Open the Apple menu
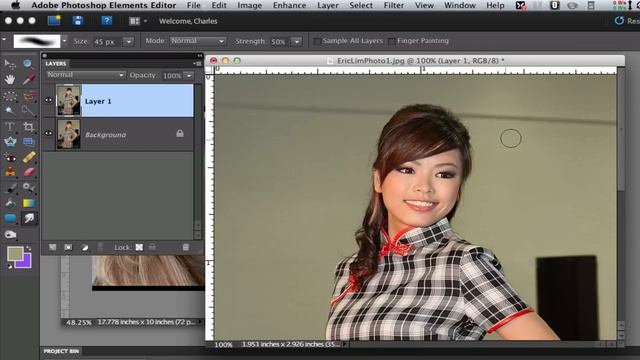The image size is (640, 360). point(16,5)
